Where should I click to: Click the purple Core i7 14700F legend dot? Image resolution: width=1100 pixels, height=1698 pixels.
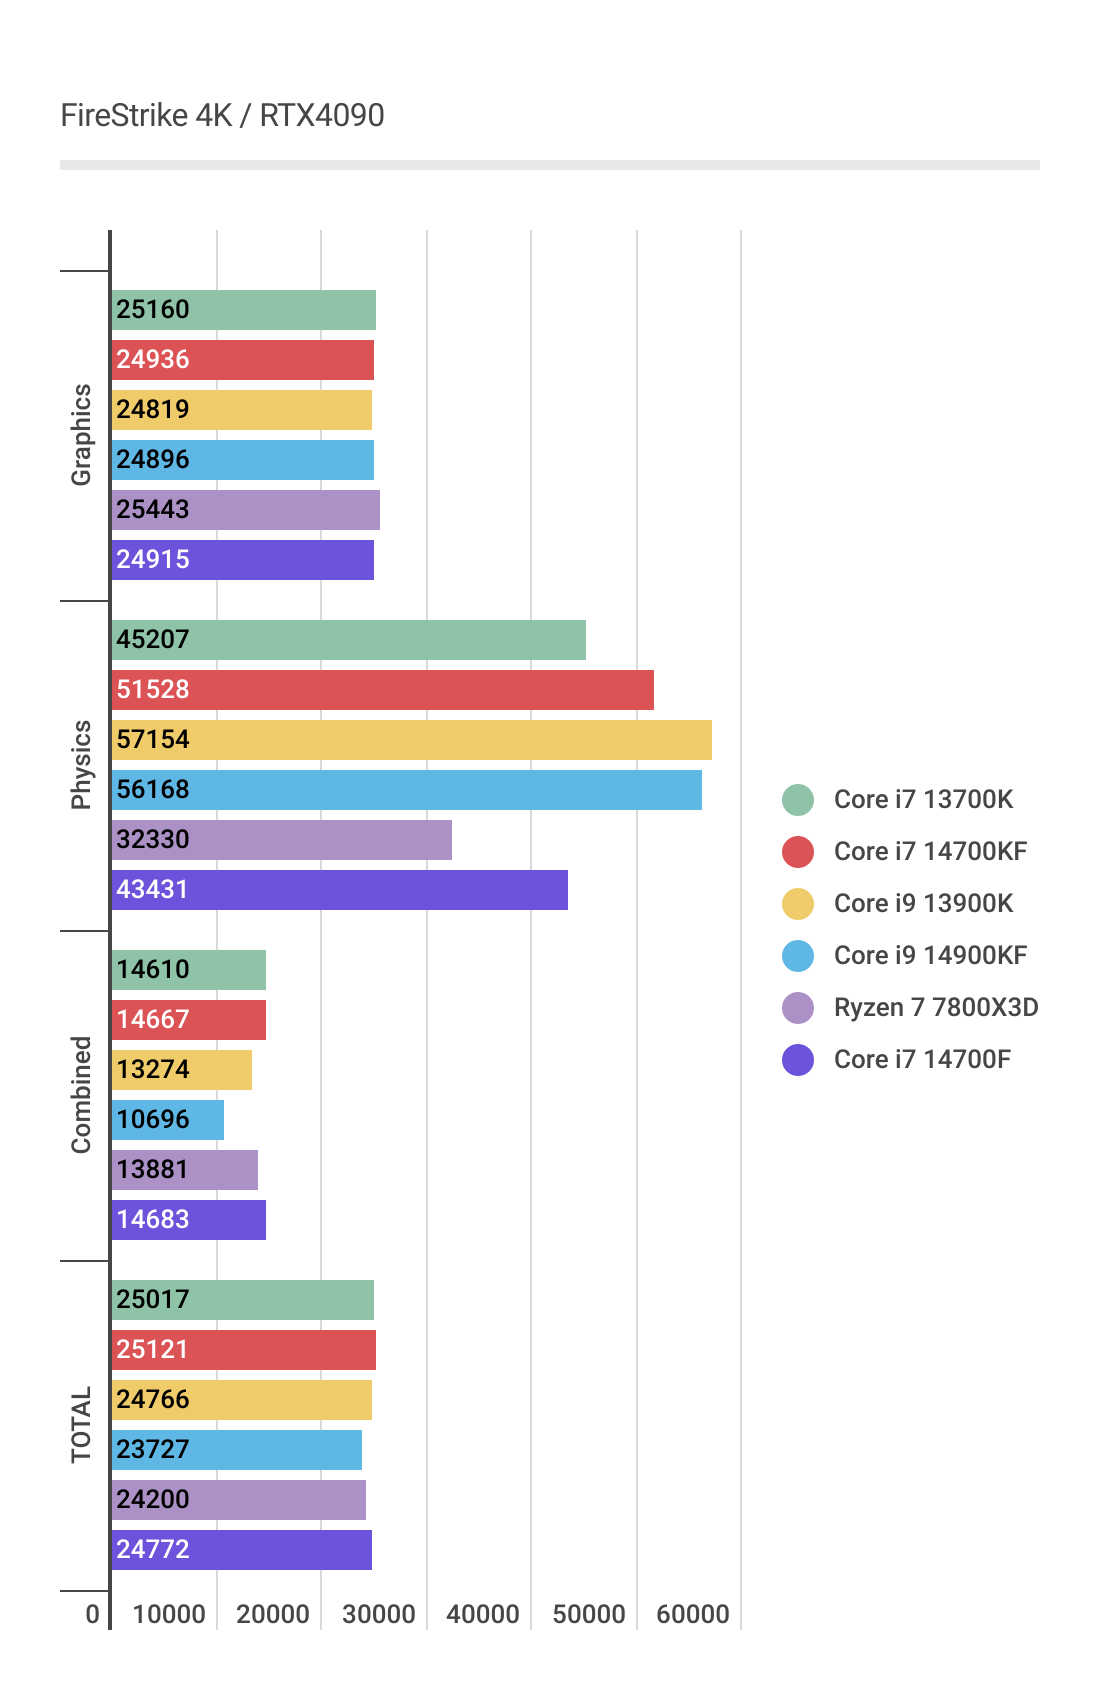coord(798,1060)
